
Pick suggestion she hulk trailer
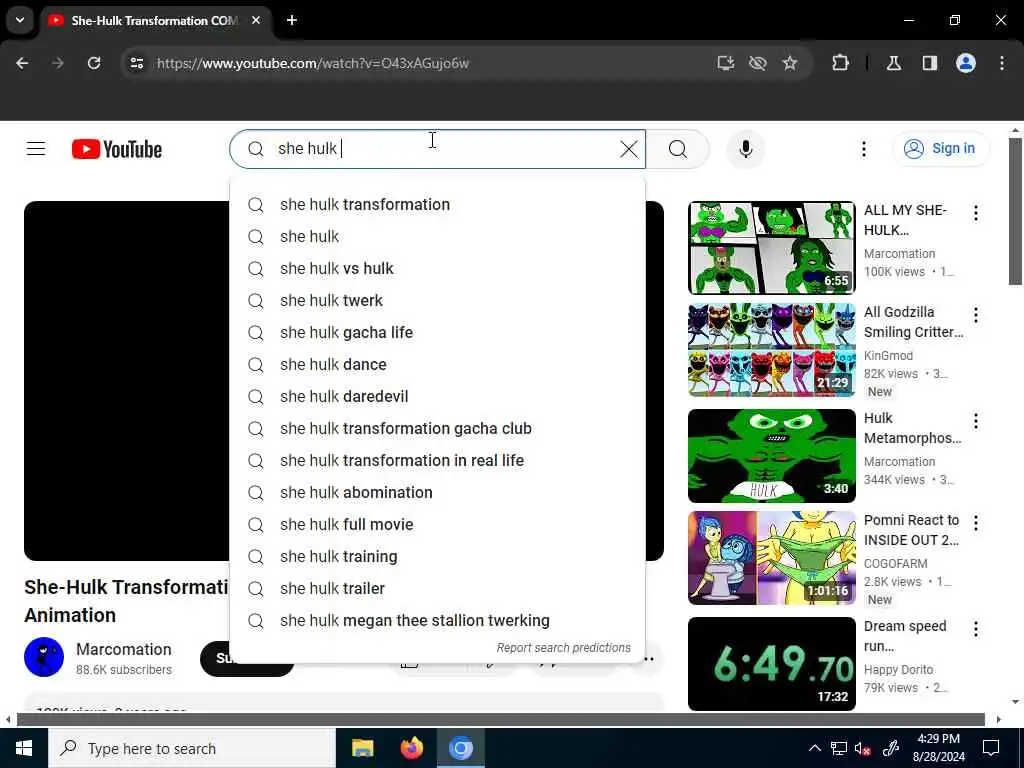pos(438,588)
